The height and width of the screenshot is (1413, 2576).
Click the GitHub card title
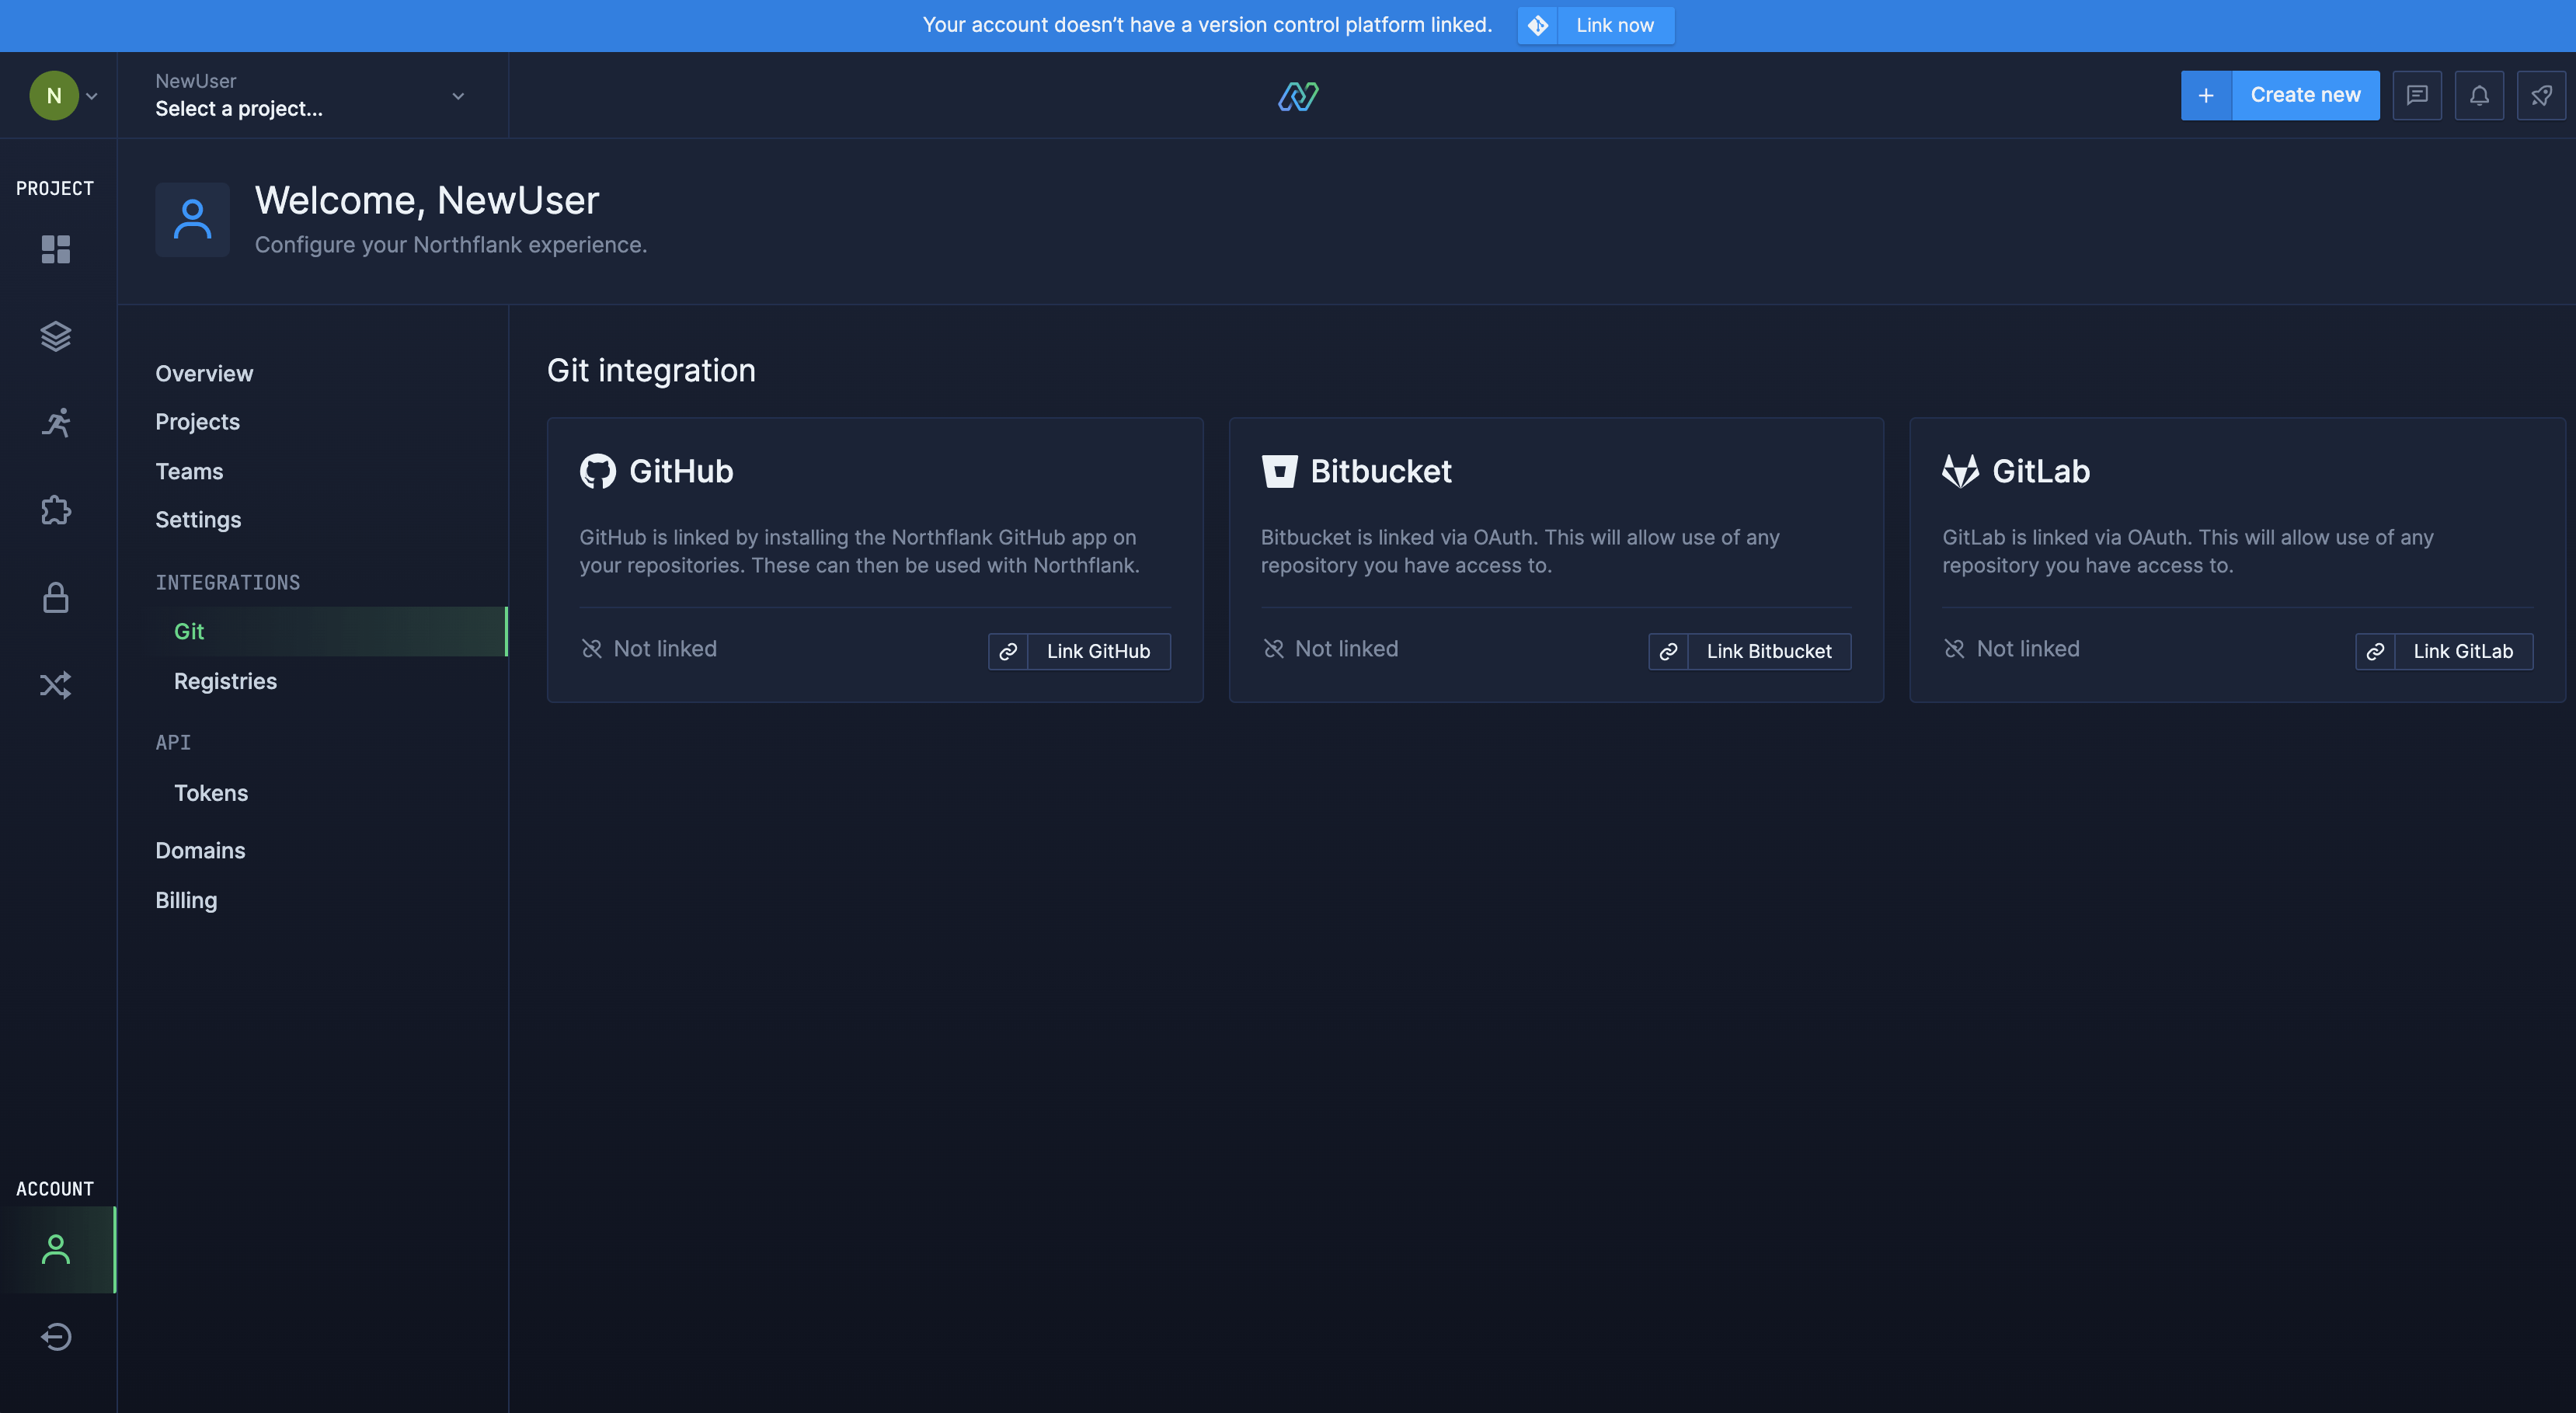(x=681, y=471)
